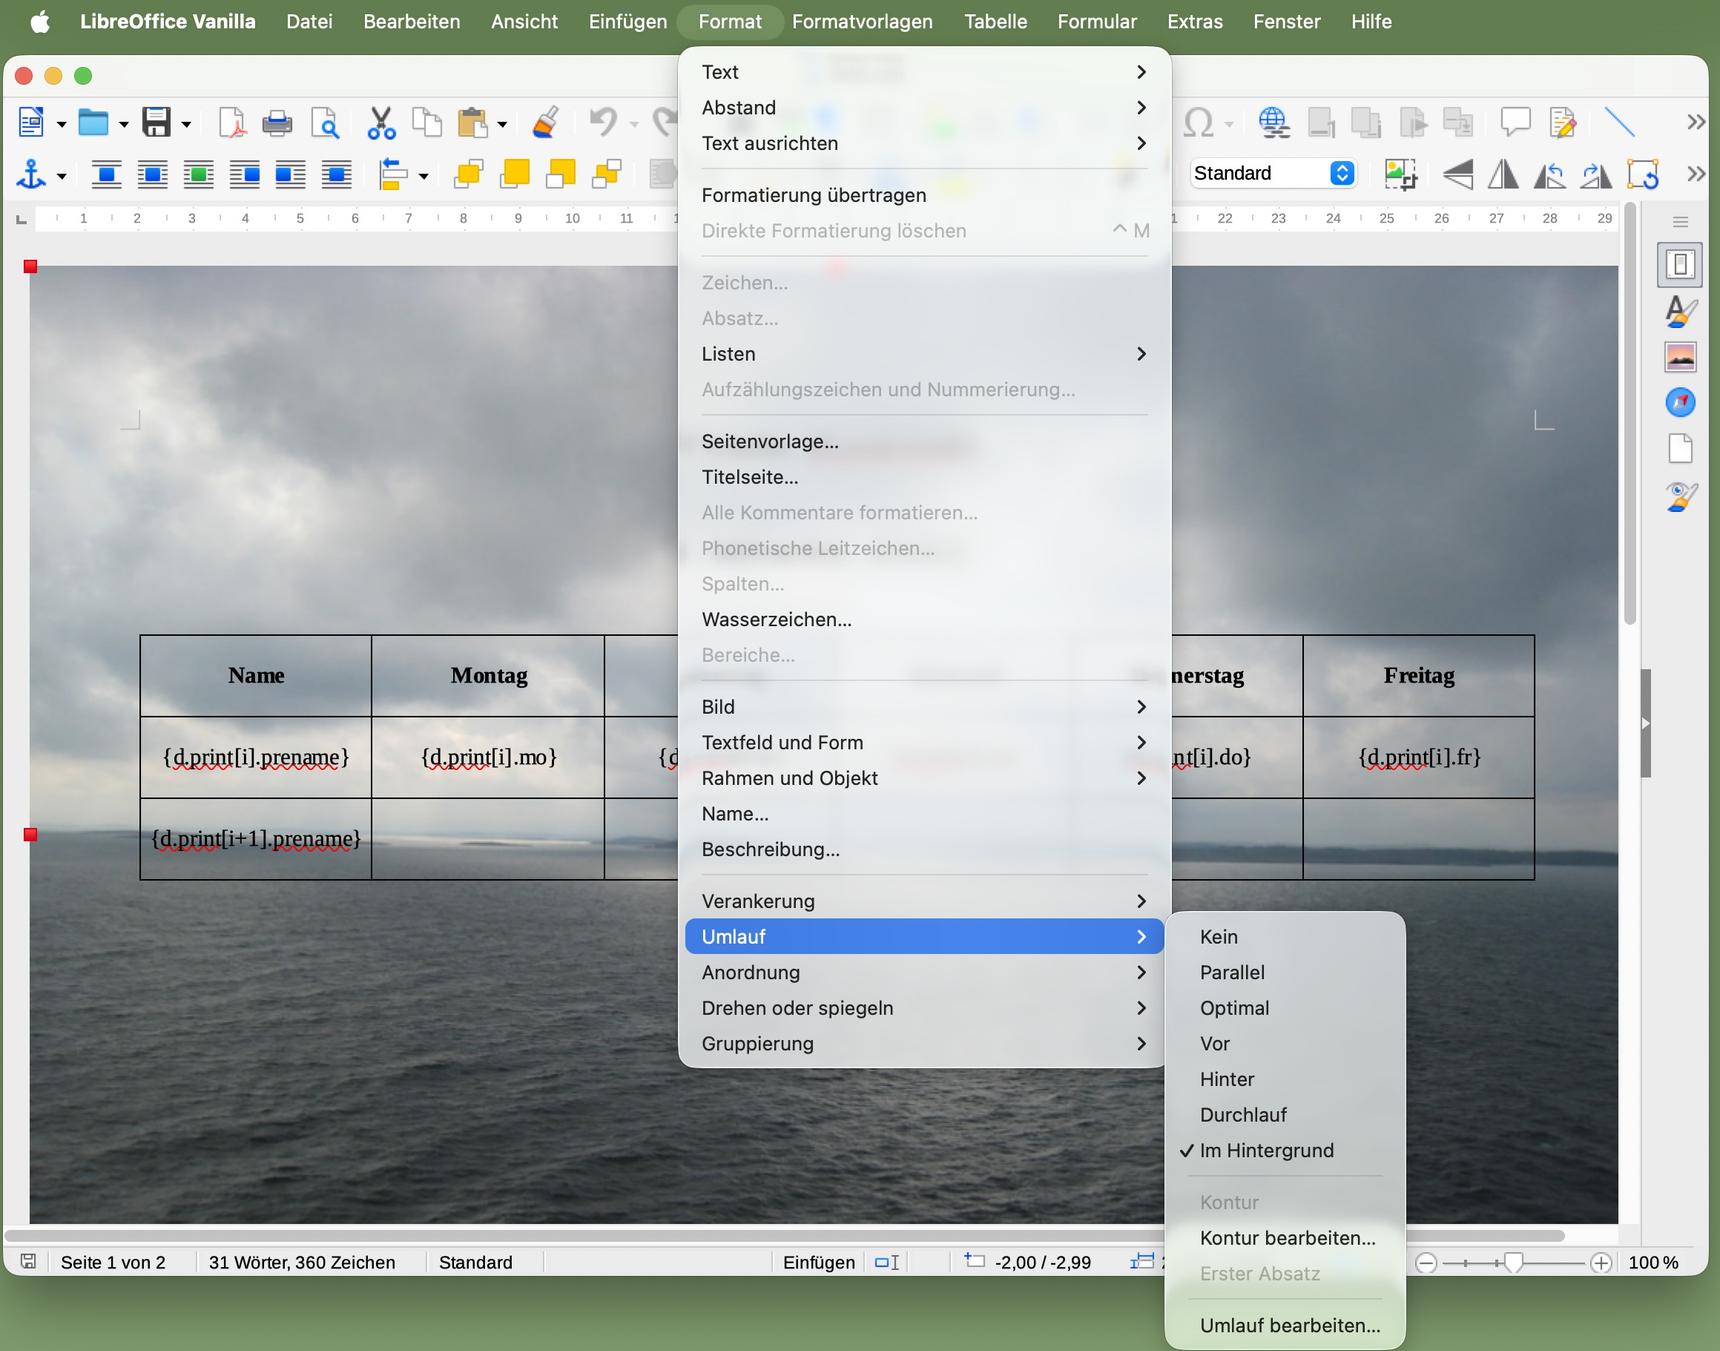
Task: Click Umlauf bearbeiten... in the submenu
Action: coord(1289,1325)
